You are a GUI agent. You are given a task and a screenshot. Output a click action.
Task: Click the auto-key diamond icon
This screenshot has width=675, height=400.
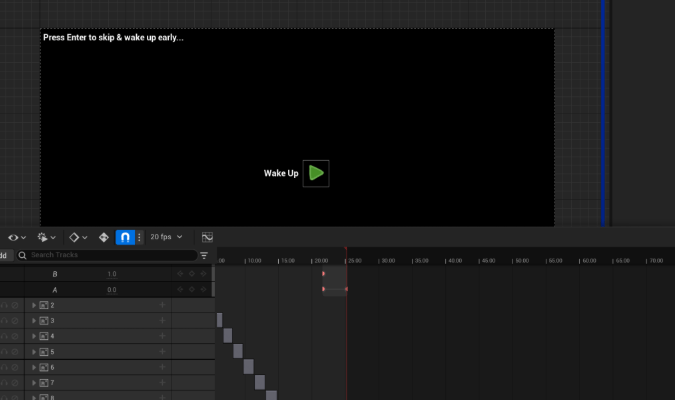(103, 238)
